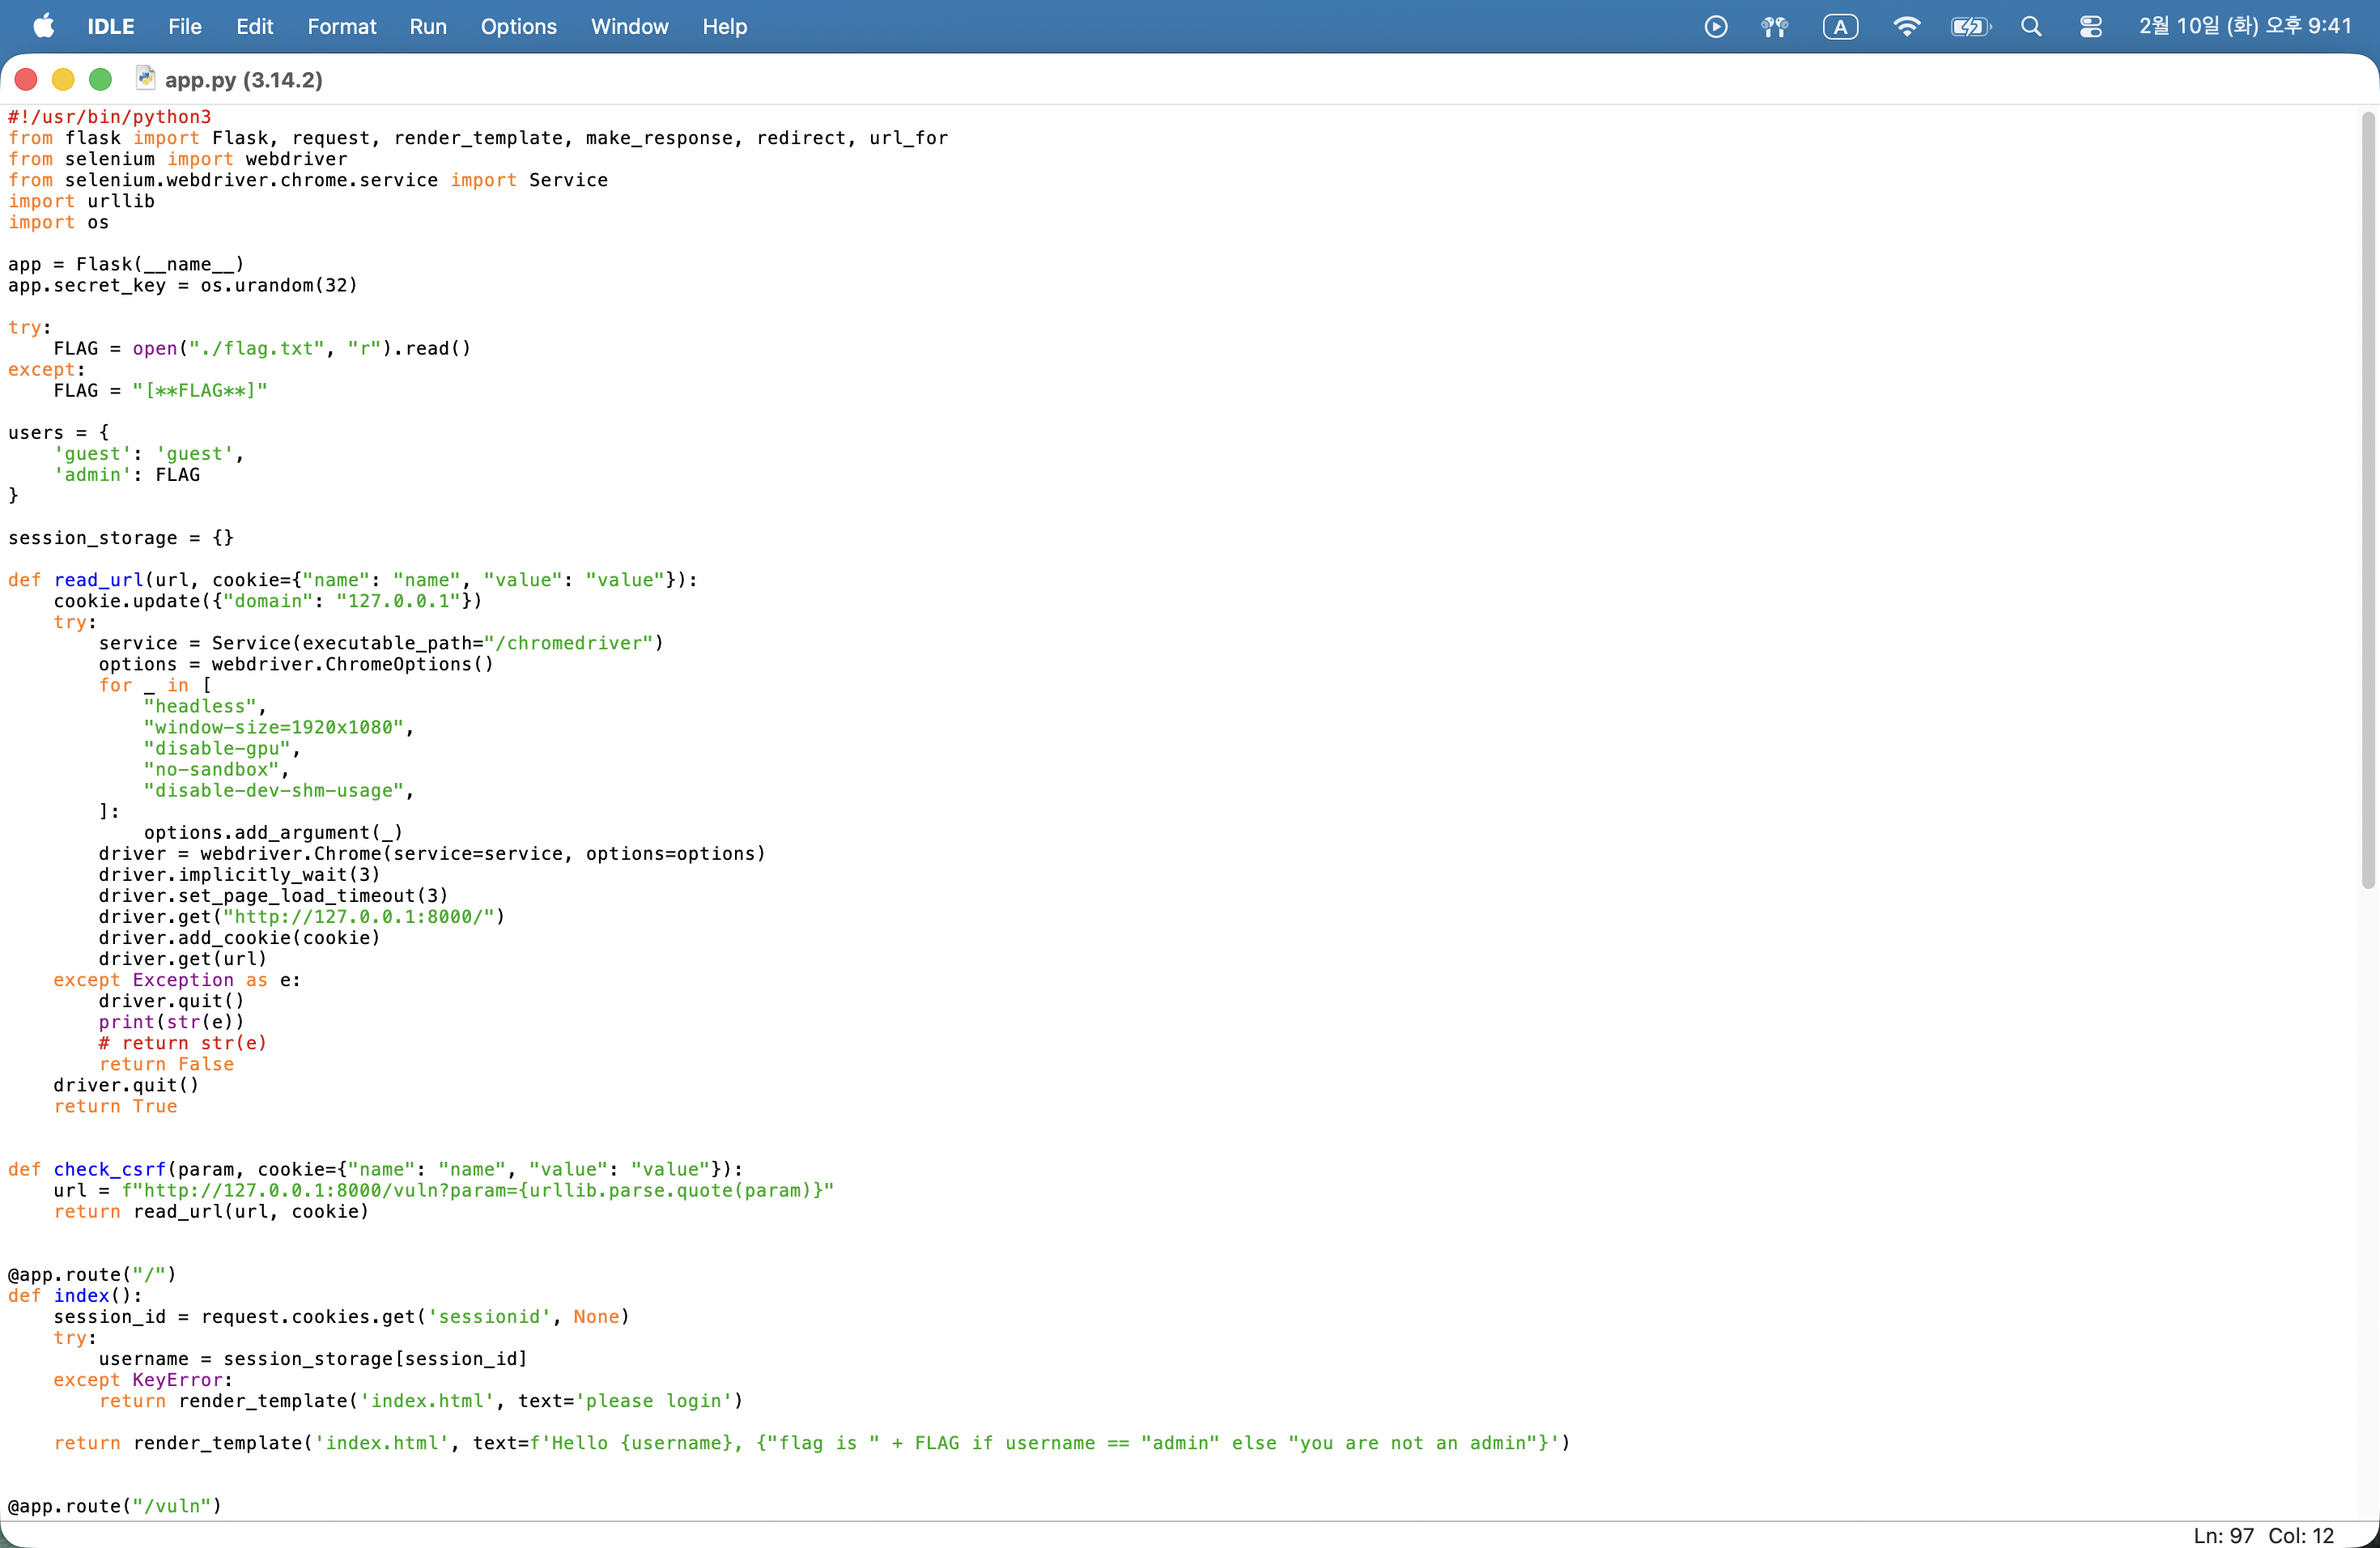Click the vertical scrollbar thumb
Screen dimensions: 2380x1548
pos(2367,500)
